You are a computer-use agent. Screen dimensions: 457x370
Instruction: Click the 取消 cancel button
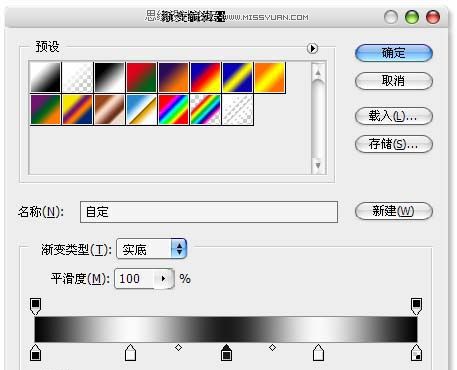[394, 81]
